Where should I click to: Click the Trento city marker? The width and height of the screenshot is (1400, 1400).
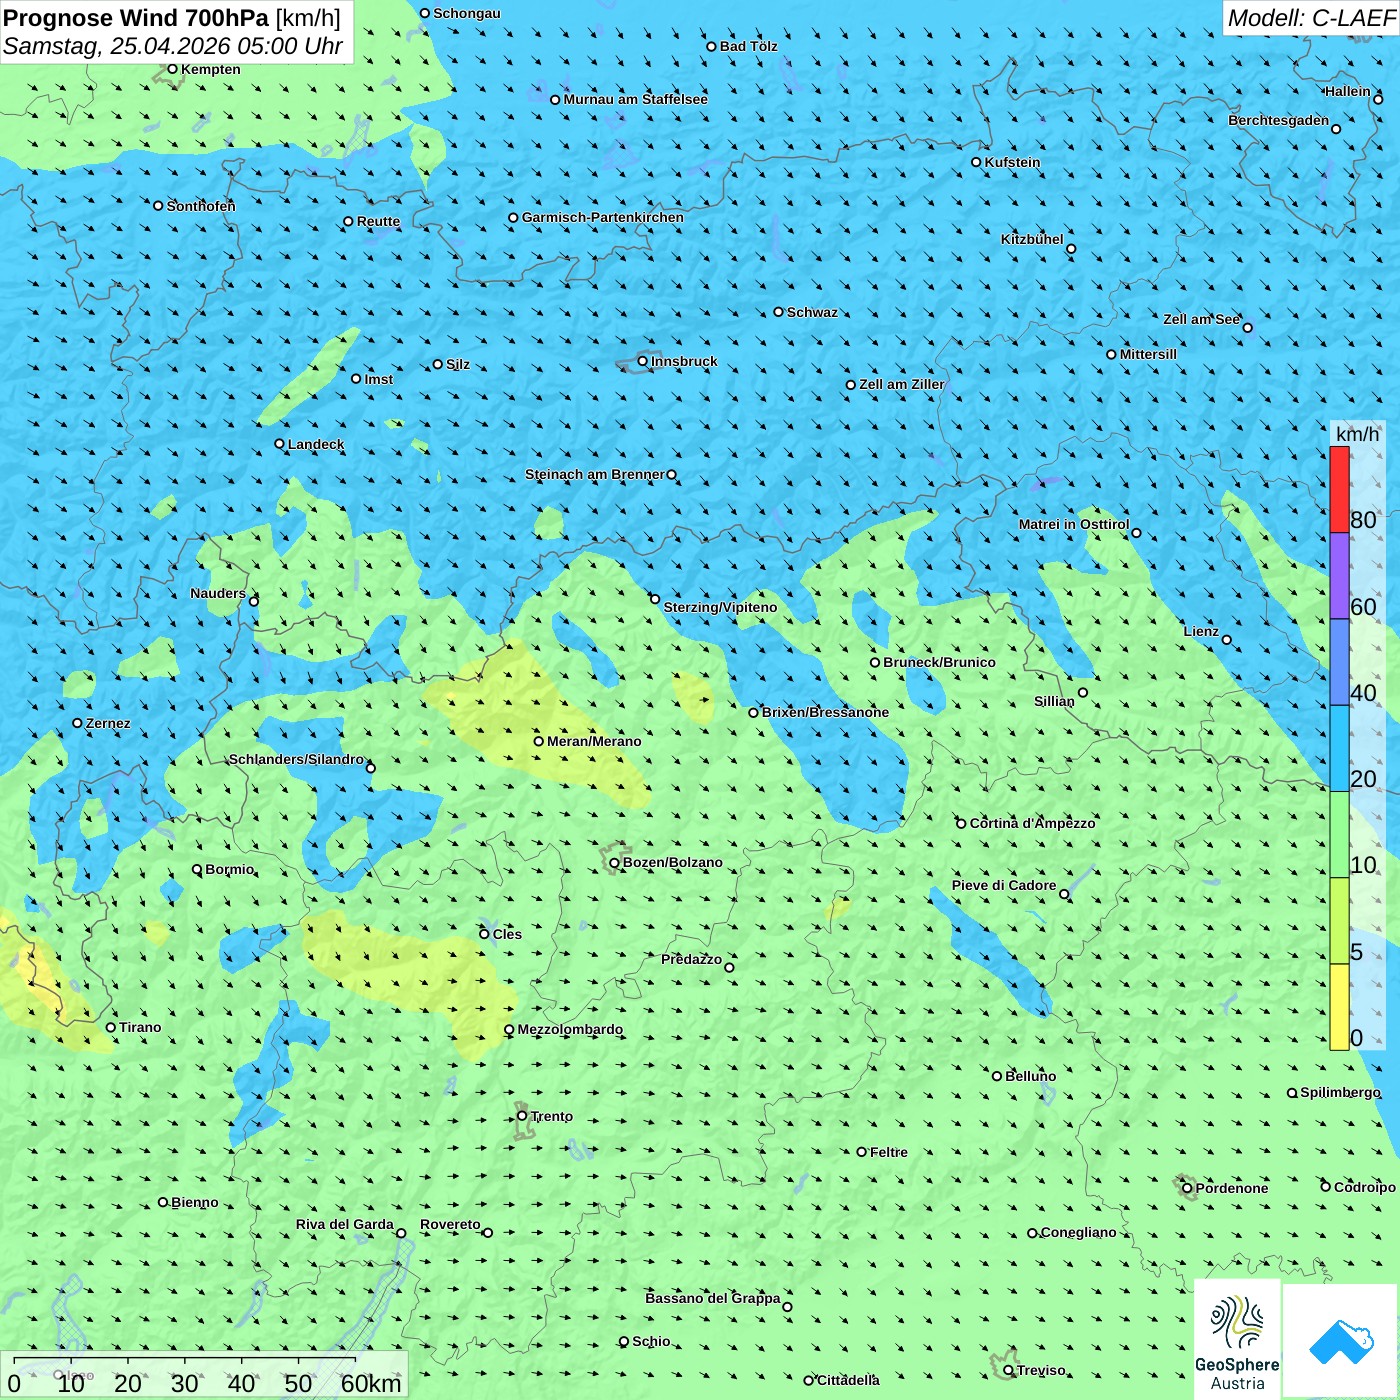pyautogui.click(x=522, y=1116)
